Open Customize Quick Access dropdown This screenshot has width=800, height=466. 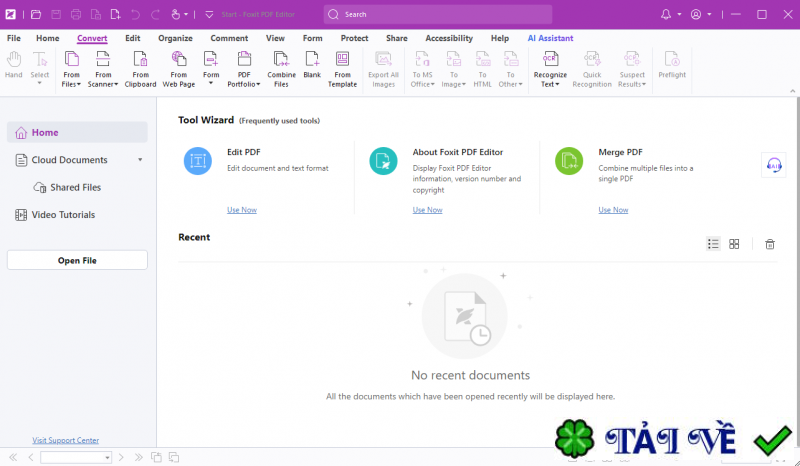pyautogui.click(x=209, y=14)
